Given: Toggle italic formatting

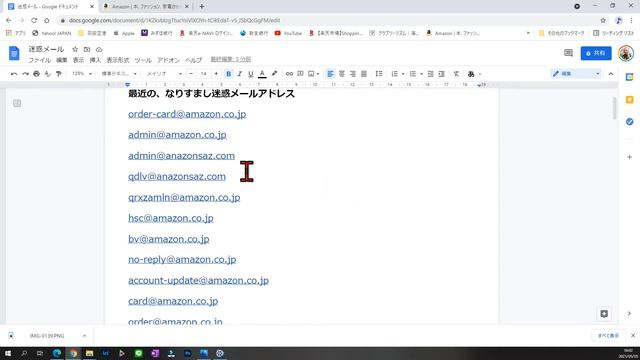Looking at the screenshot, I should [x=240, y=74].
